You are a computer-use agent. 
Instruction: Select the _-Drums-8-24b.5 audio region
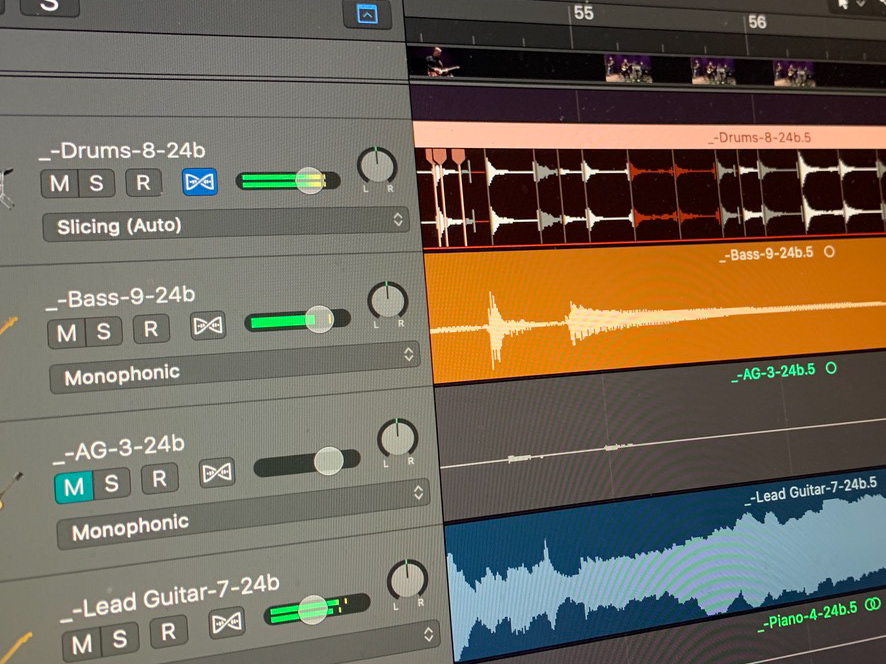650,185
